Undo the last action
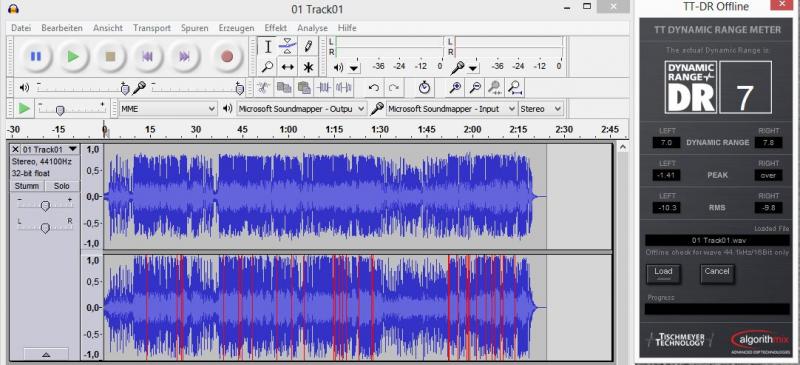Viewport: 800px width, 365px height. [373, 88]
